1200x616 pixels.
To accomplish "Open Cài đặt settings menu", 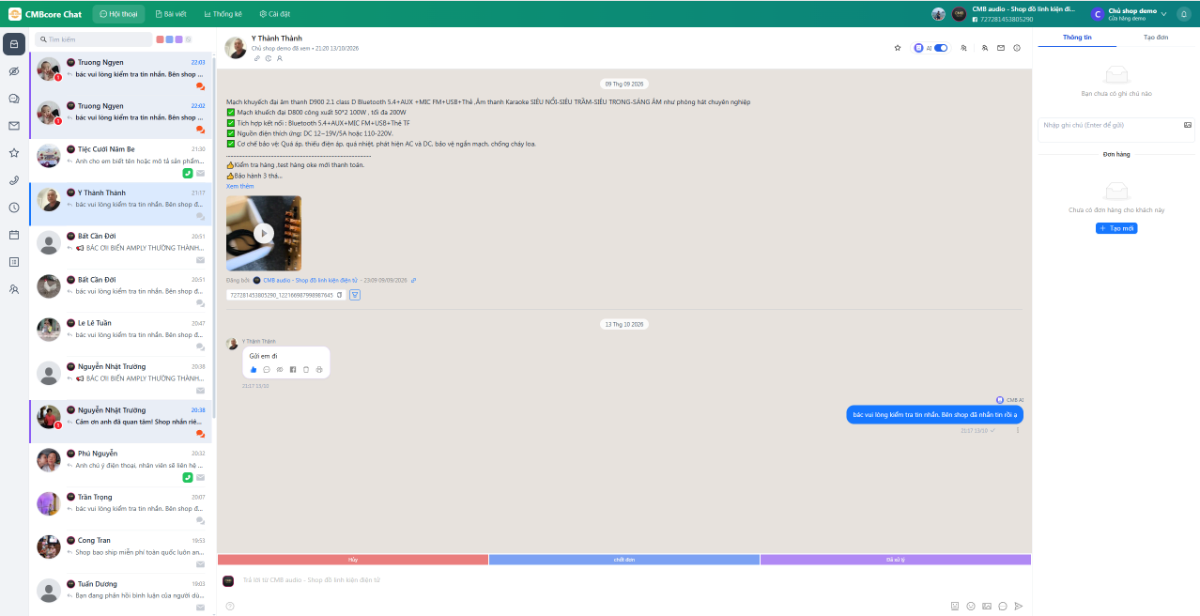I will [275, 14].
